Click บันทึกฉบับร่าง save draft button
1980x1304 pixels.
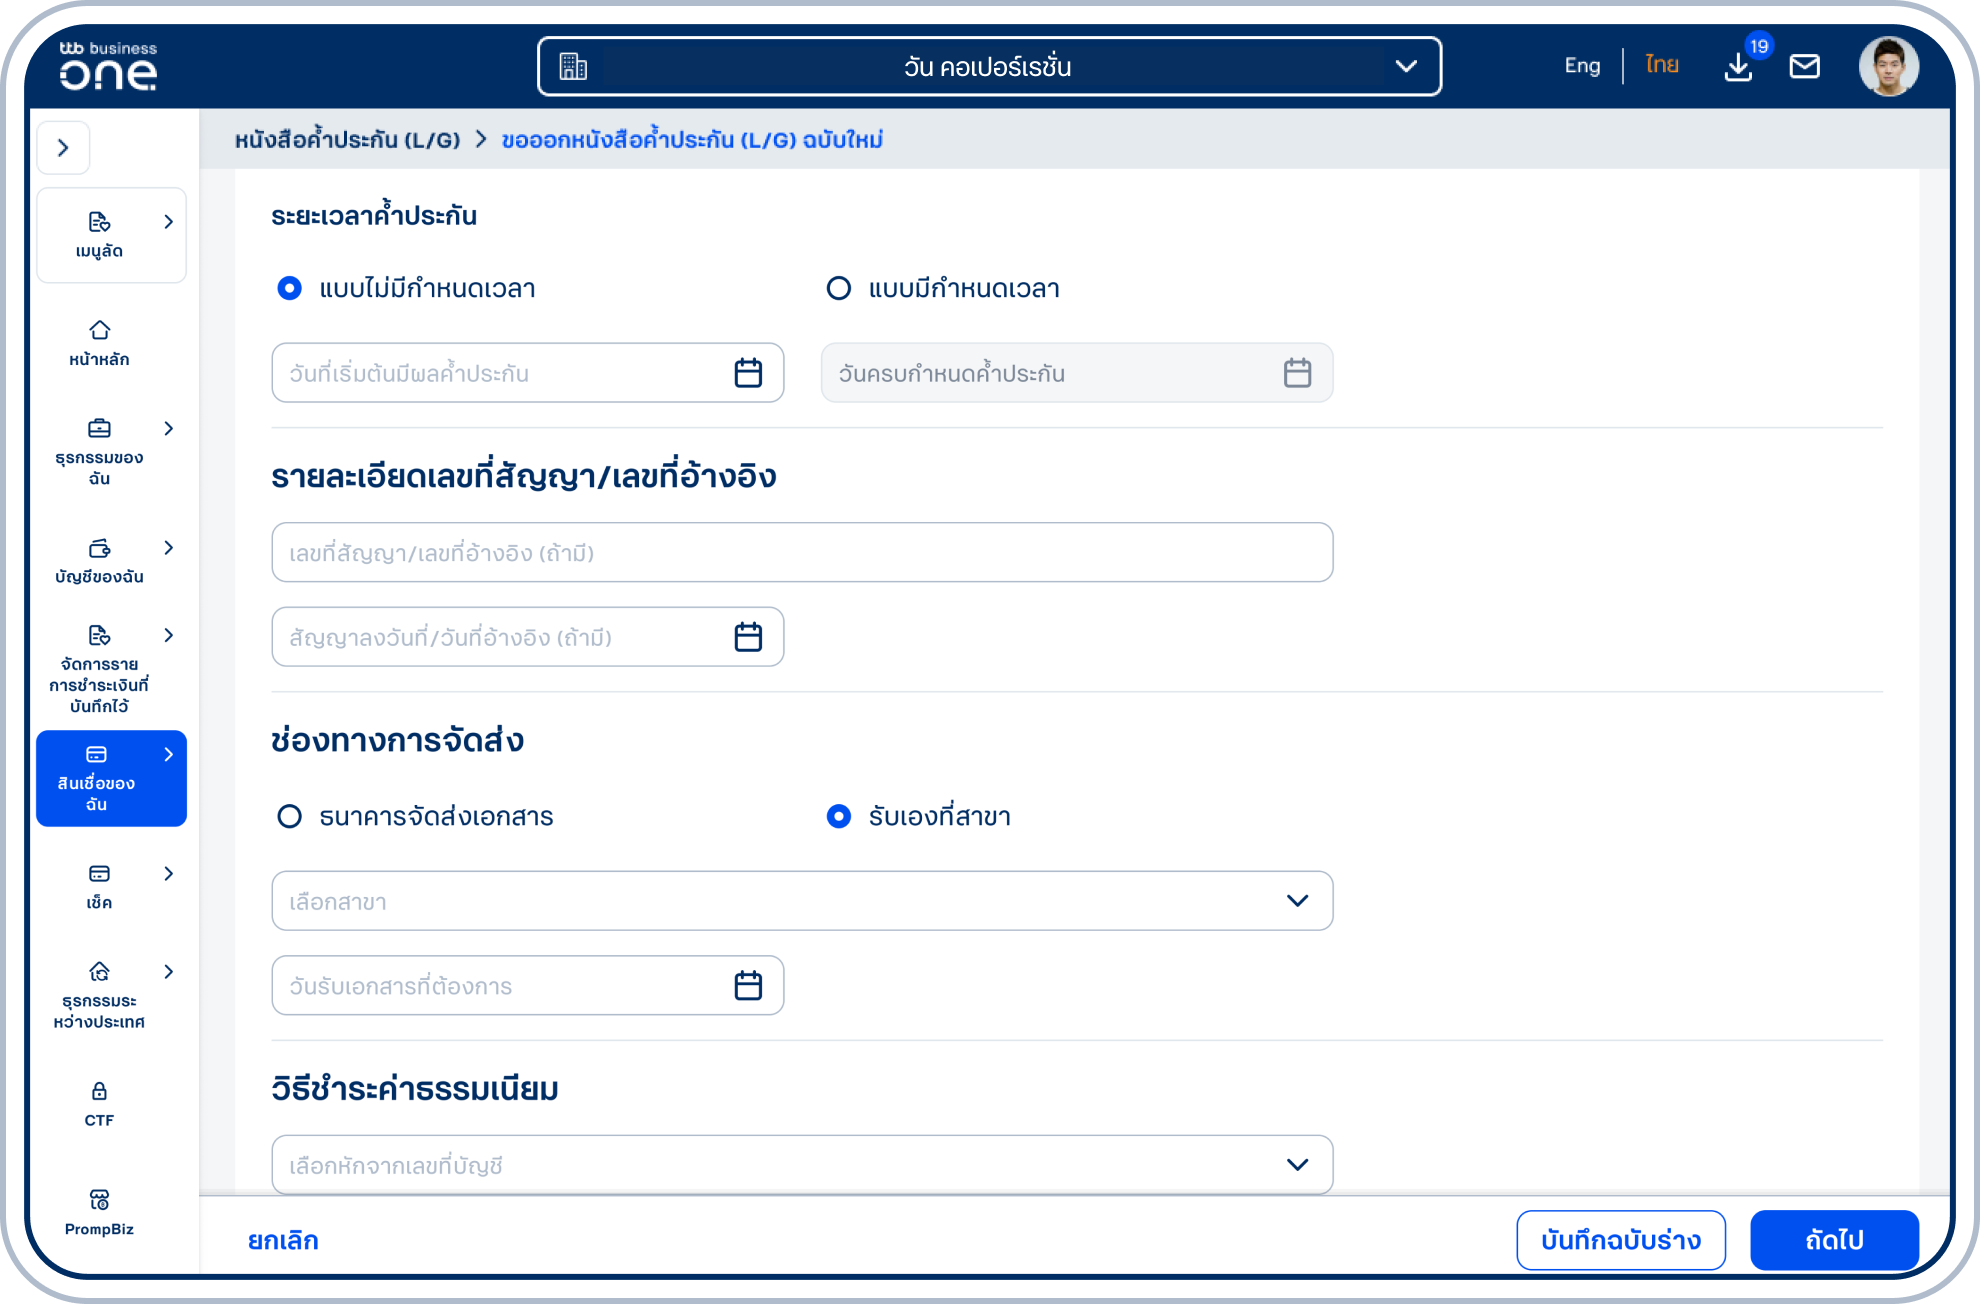click(x=1620, y=1240)
